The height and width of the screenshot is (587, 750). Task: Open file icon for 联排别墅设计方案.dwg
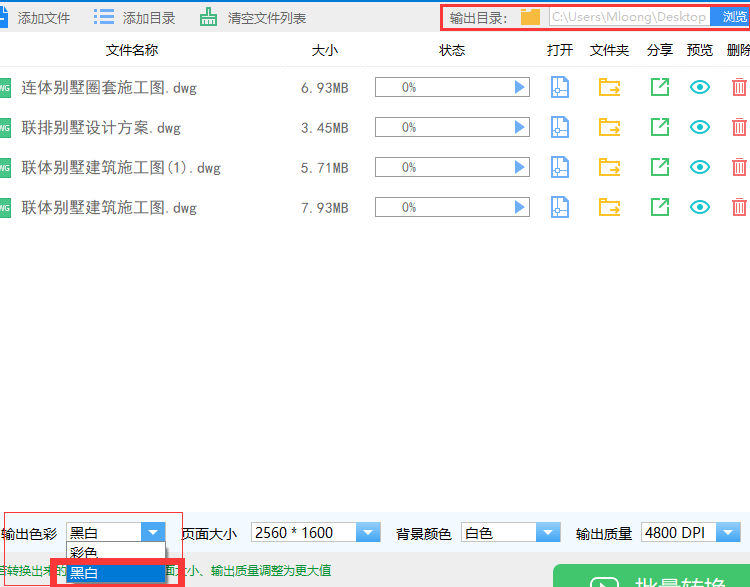(560, 127)
